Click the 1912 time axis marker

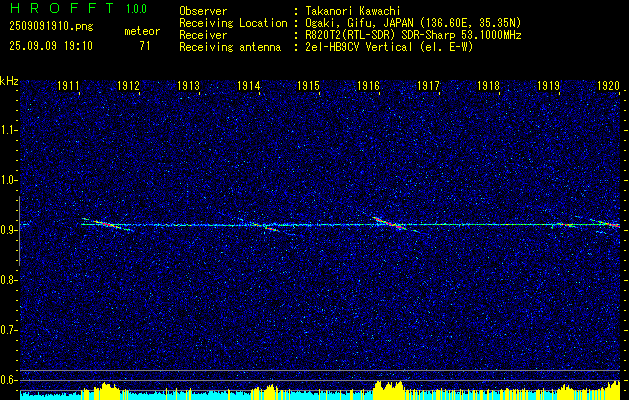pos(128,86)
